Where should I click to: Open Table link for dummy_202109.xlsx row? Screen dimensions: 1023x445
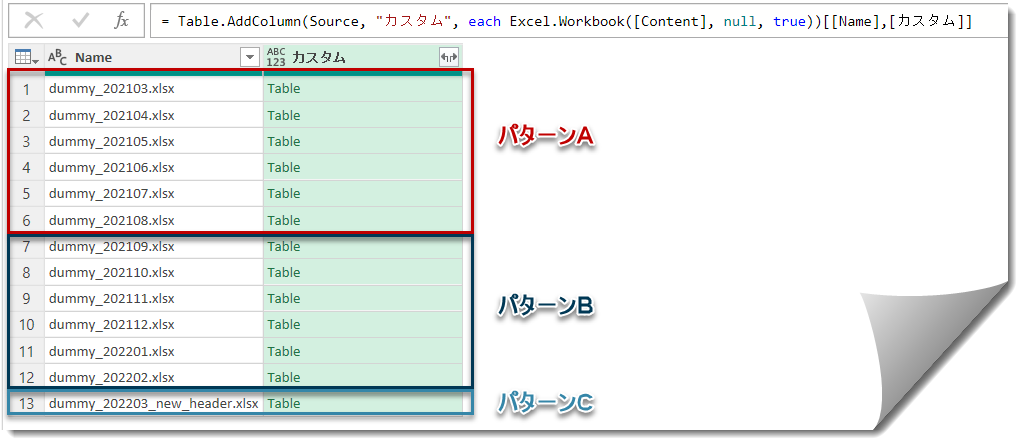[x=284, y=247]
